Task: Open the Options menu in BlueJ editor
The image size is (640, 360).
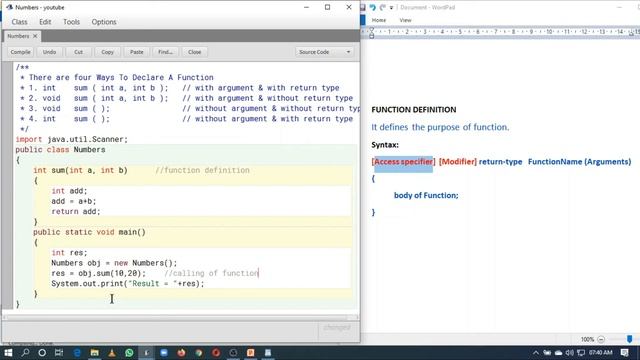Action: click(x=104, y=22)
